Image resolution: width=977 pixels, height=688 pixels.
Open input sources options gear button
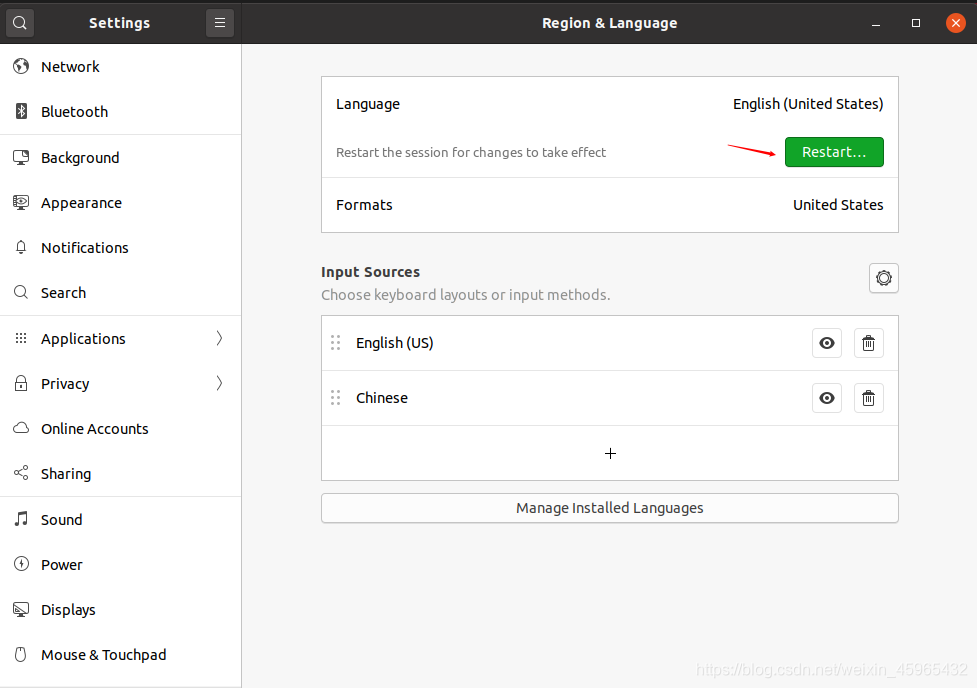884,278
